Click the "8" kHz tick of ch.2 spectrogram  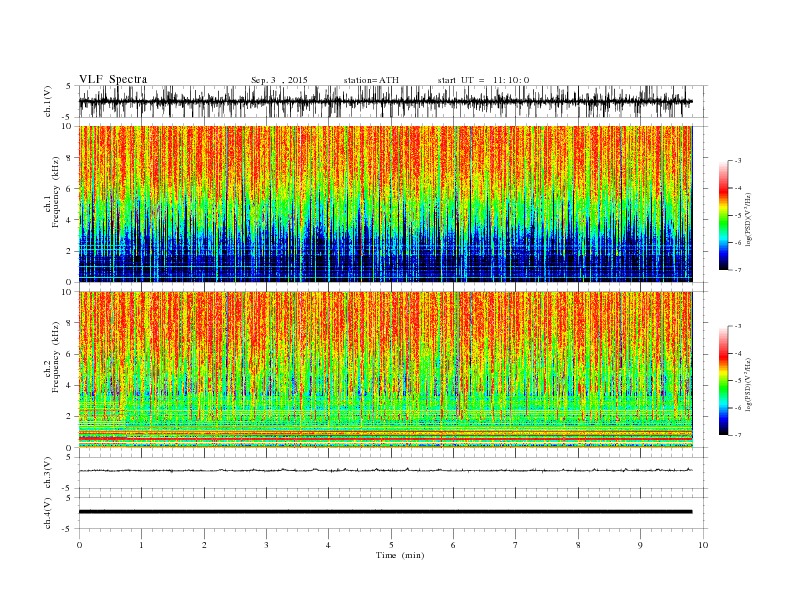pos(69,323)
